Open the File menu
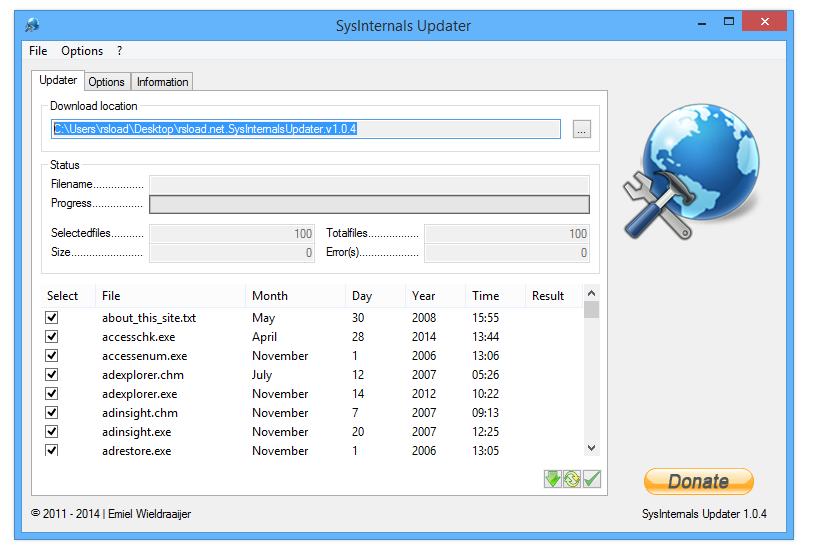This screenshot has width=824, height=553. pyautogui.click(x=38, y=51)
